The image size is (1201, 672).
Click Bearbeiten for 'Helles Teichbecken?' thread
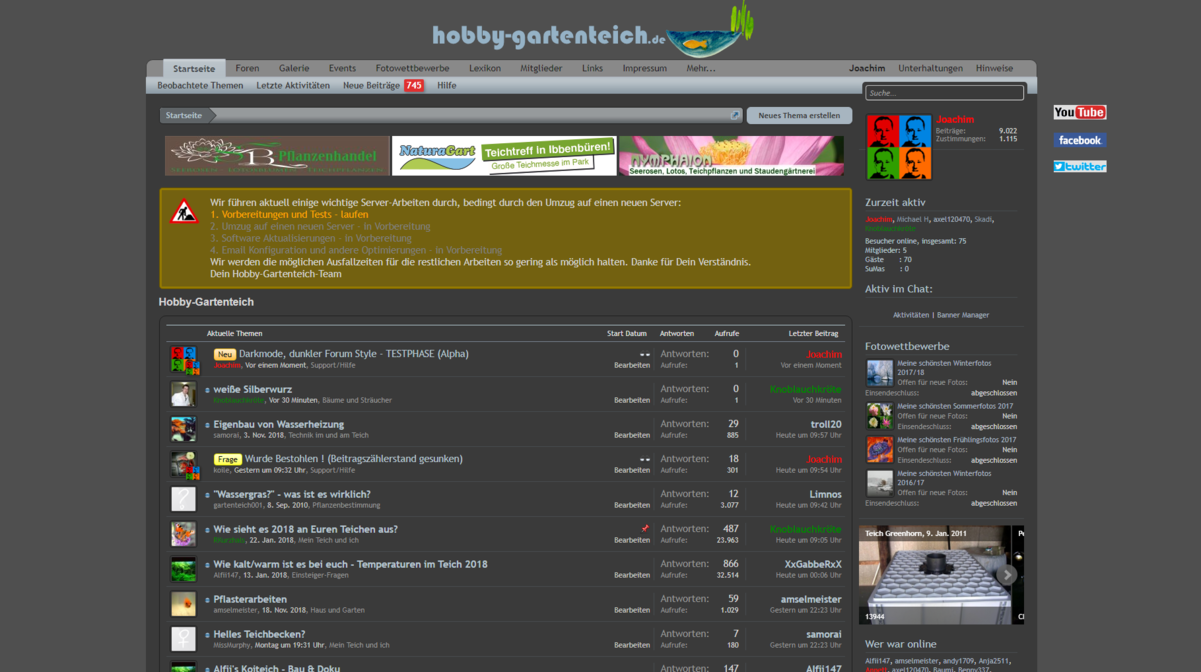pyautogui.click(x=632, y=645)
